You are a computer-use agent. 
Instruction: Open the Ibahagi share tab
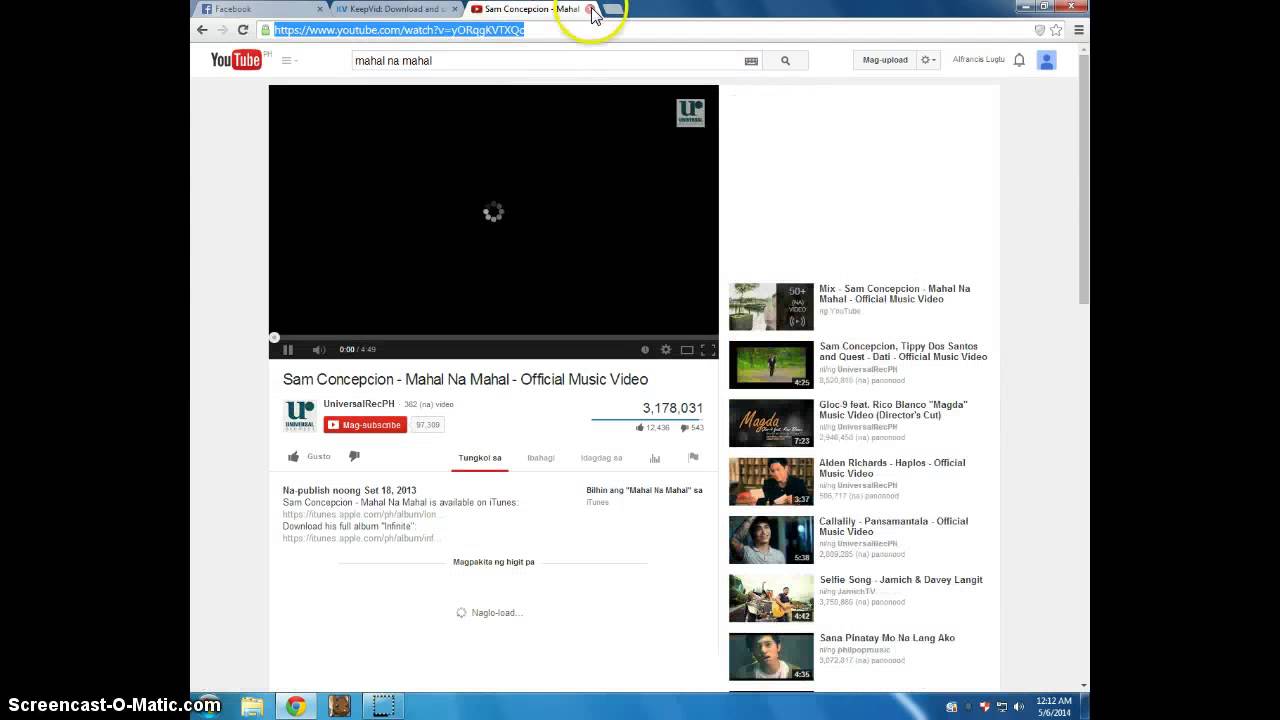pyautogui.click(x=541, y=458)
